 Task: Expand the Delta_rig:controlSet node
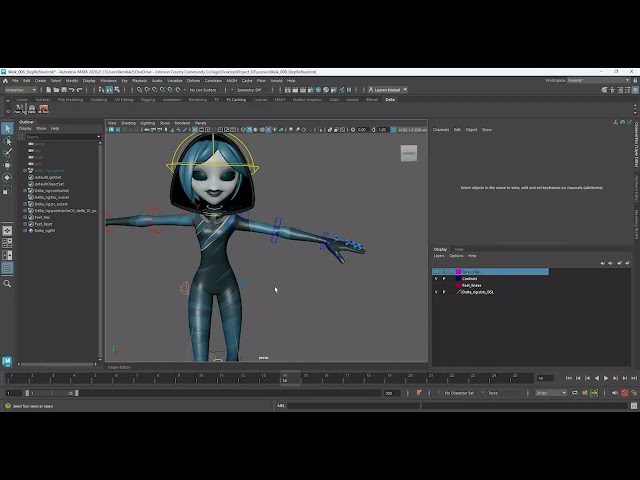coord(25,191)
